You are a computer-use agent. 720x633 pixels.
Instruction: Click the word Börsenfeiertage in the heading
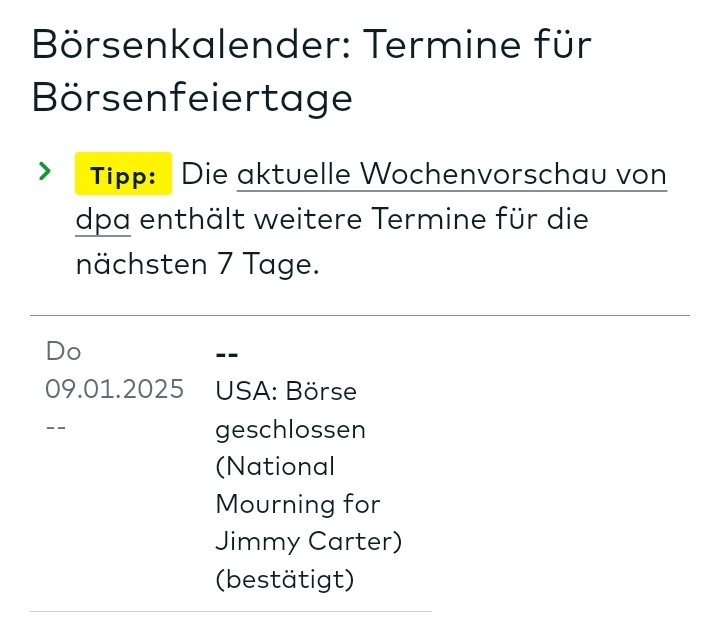(x=192, y=97)
